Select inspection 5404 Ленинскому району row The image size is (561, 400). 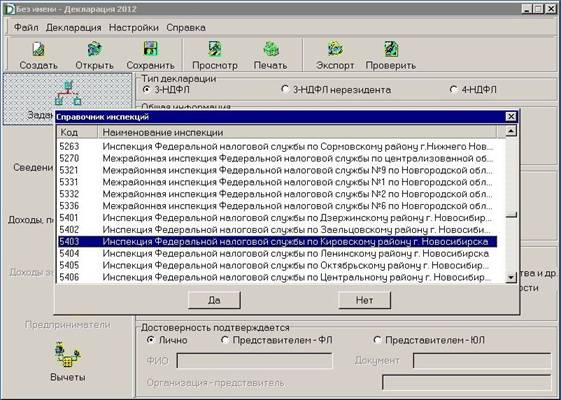(x=277, y=254)
